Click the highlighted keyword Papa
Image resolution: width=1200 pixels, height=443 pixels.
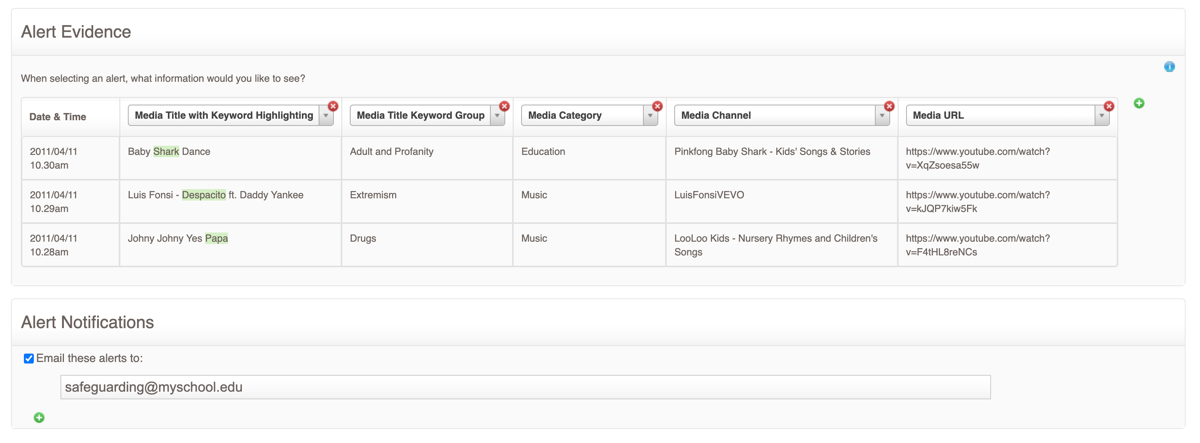pos(217,238)
